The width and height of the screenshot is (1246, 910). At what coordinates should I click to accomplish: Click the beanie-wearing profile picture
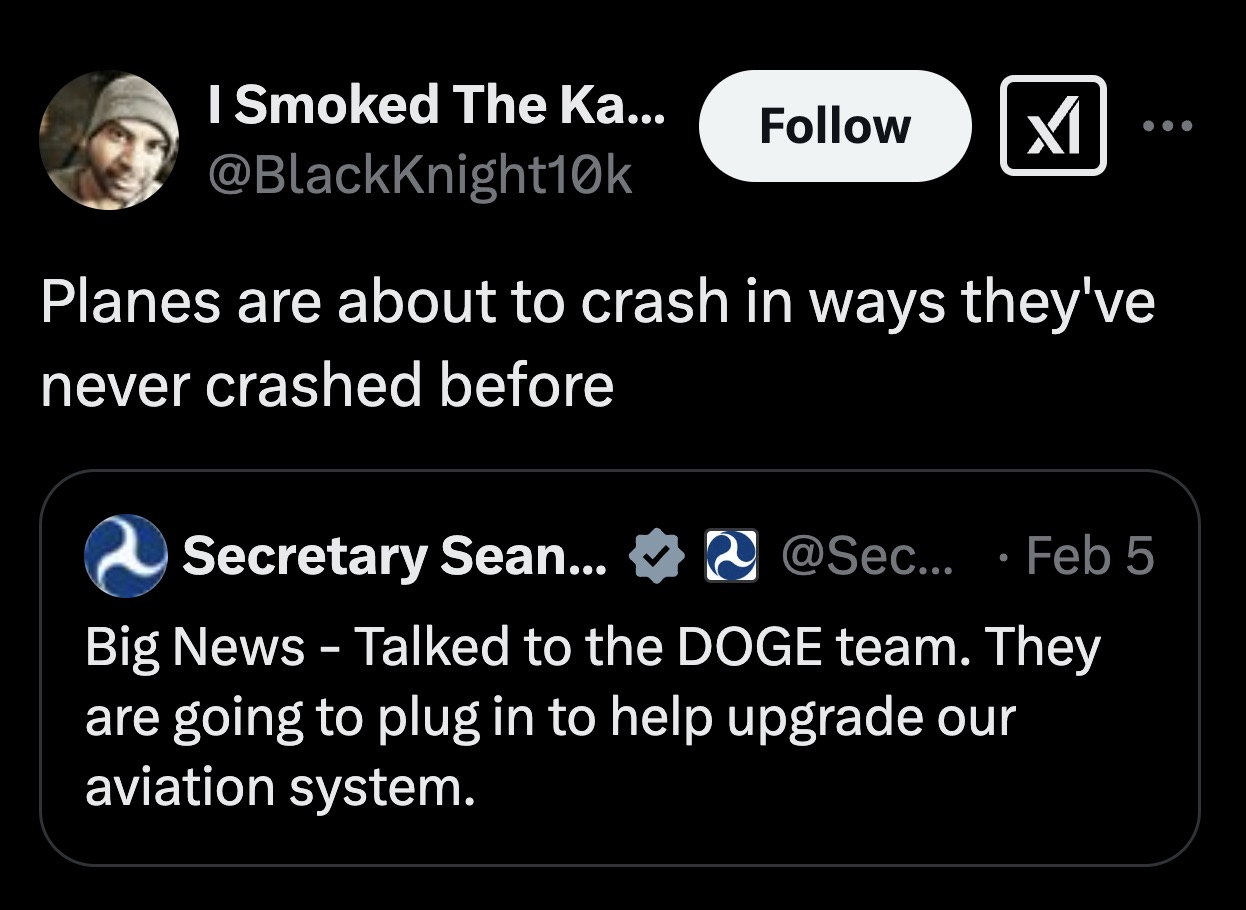click(110, 138)
